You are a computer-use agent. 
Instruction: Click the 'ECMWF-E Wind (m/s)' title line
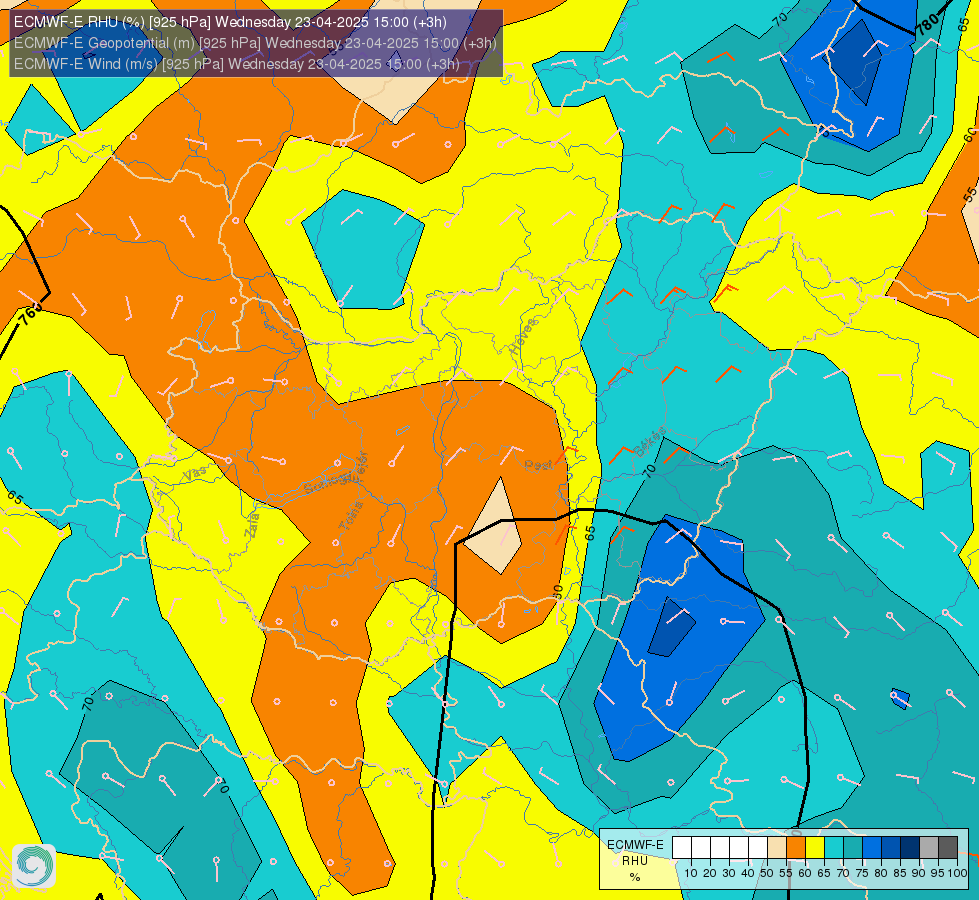(237, 64)
